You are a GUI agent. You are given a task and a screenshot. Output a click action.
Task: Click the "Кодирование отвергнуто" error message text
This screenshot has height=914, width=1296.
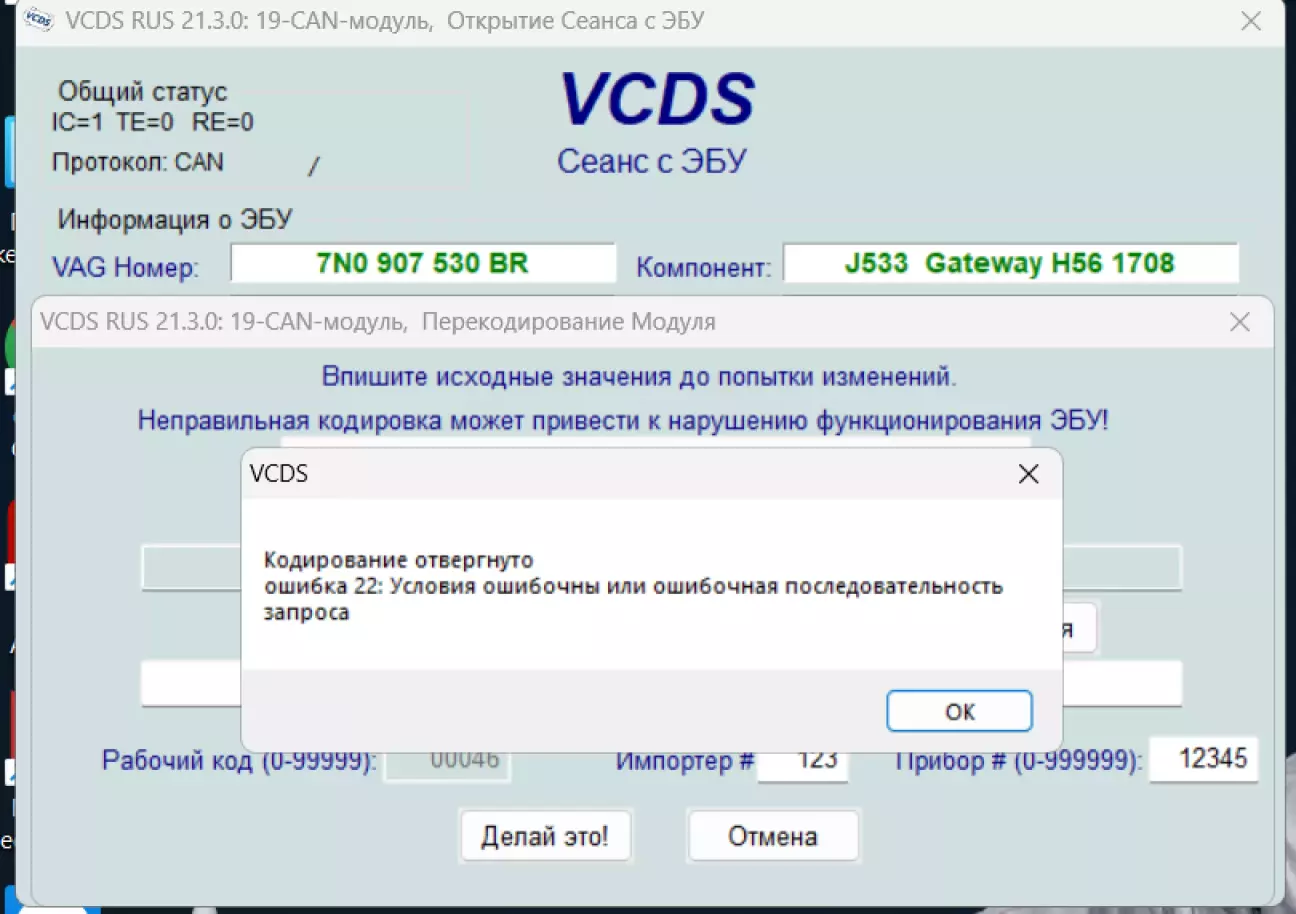pos(399,559)
